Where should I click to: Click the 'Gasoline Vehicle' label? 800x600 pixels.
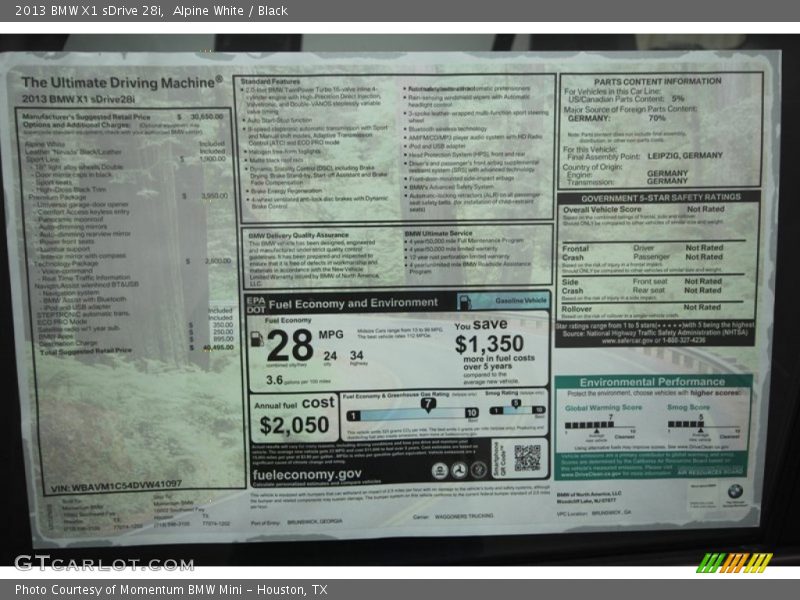point(520,301)
